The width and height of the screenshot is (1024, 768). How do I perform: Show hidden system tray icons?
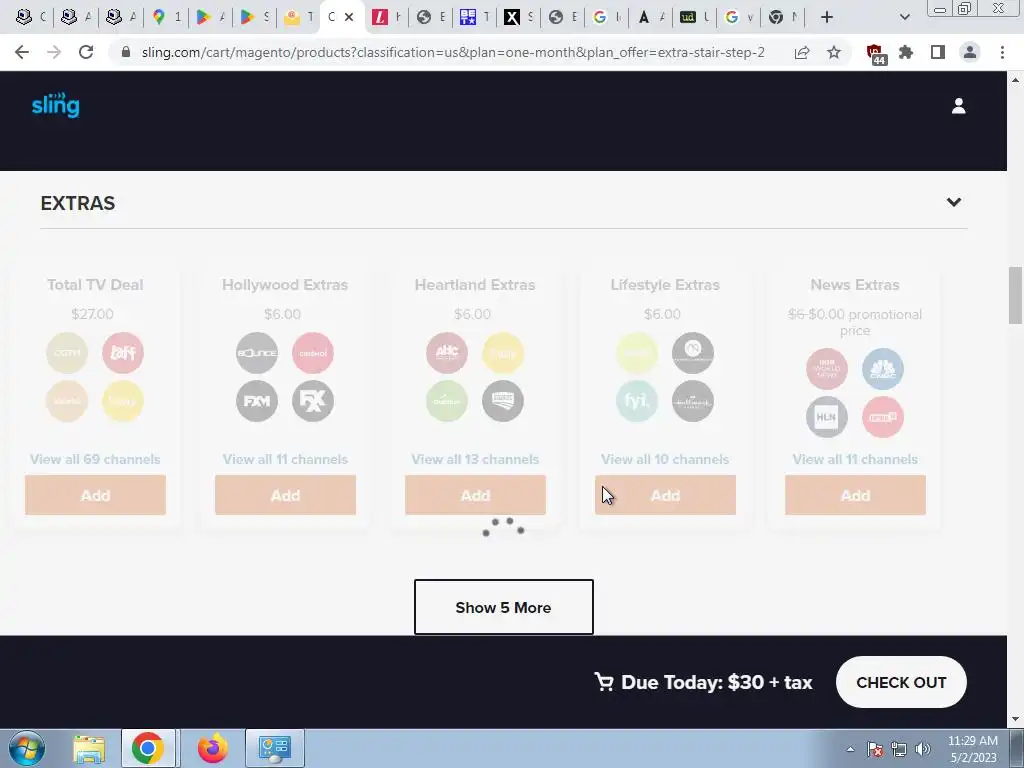coord(850,749)
